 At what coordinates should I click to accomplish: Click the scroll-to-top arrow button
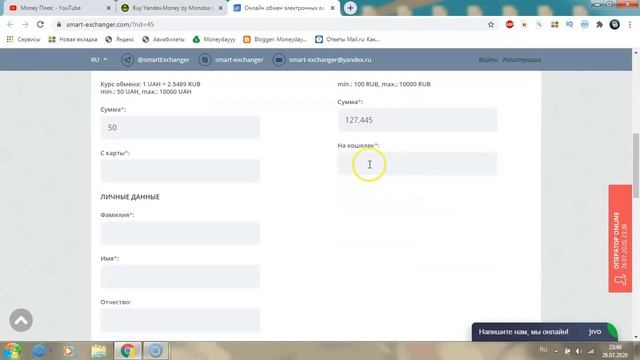[21, 320]
